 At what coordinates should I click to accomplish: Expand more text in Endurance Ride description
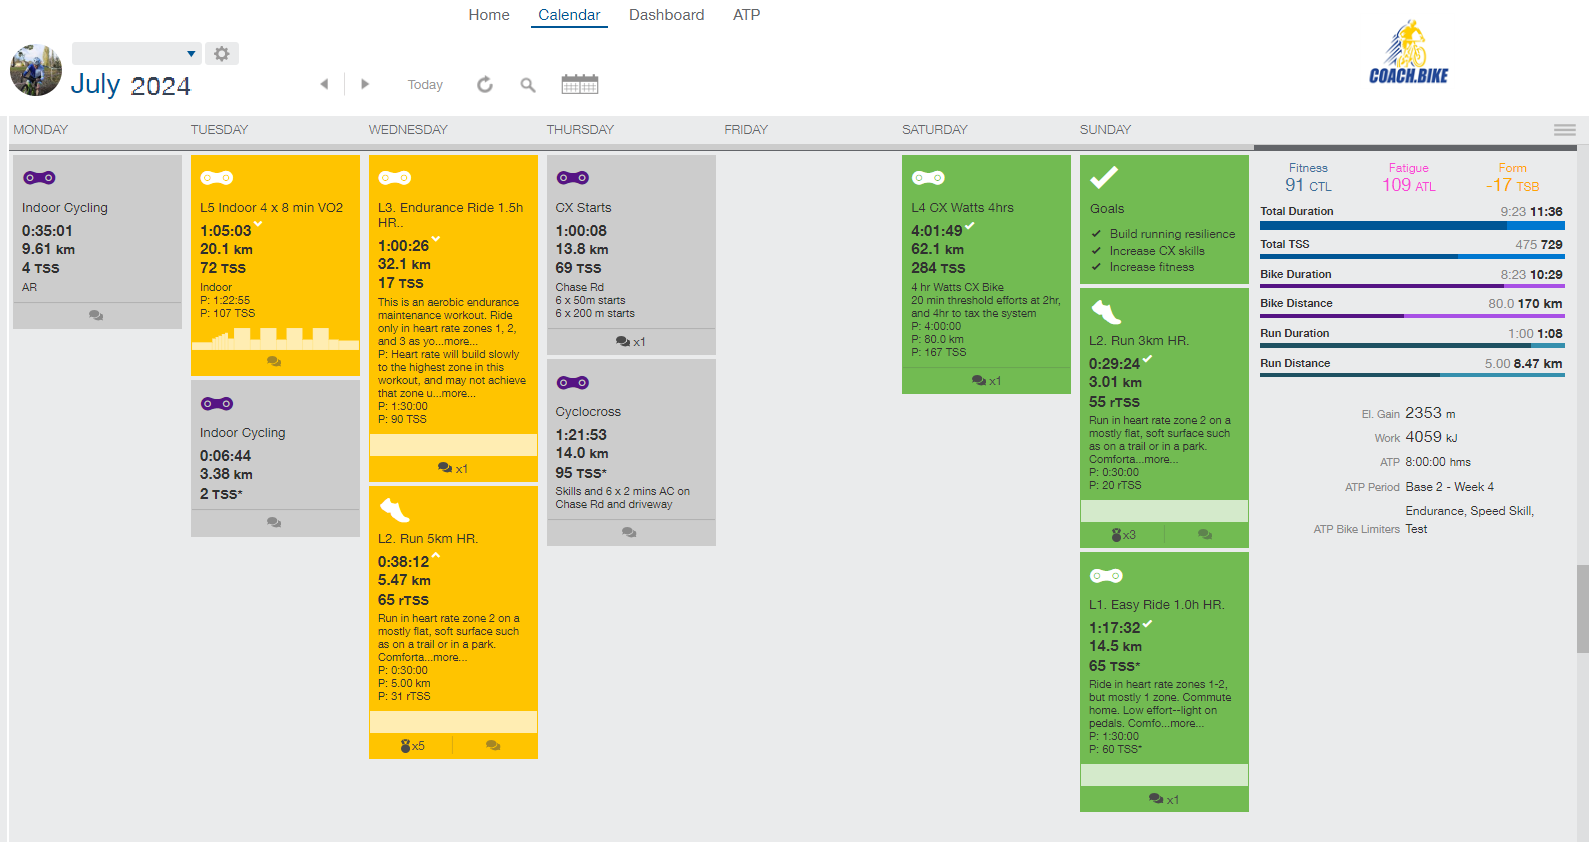pos(458,394)
